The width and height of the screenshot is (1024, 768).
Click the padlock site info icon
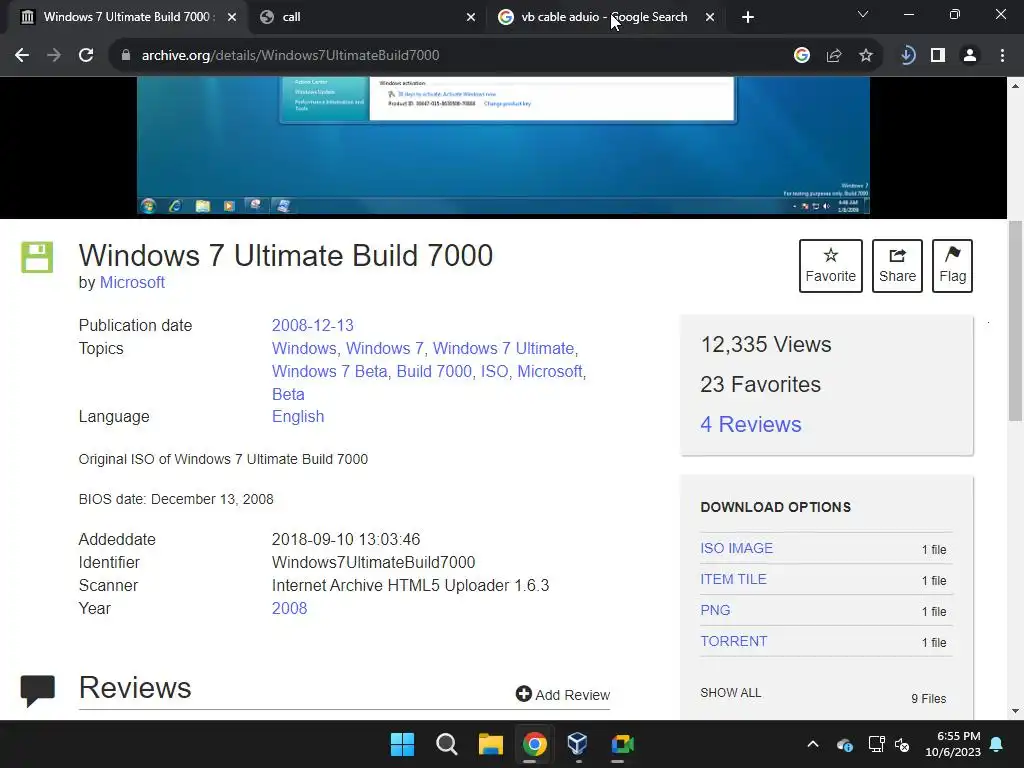[126, 56]
